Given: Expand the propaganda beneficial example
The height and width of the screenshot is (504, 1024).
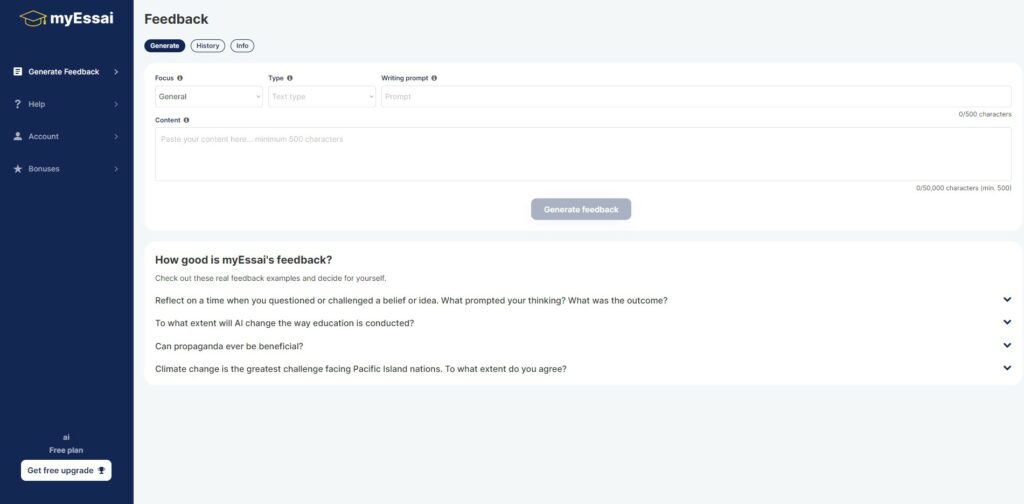Looking at the screenshot, I should pyautogui.click(x=583, y=345).
